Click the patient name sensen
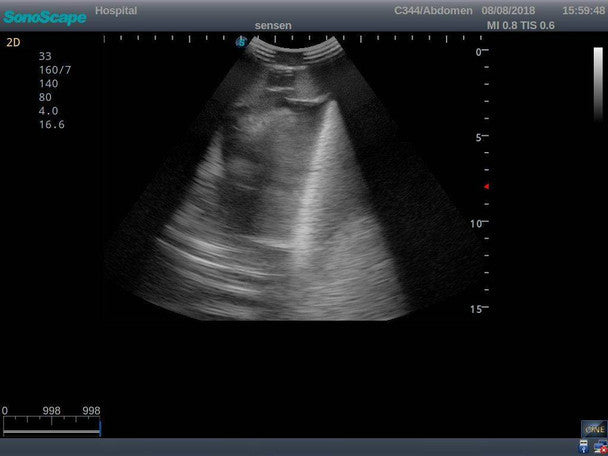 (x=273, y=26)
